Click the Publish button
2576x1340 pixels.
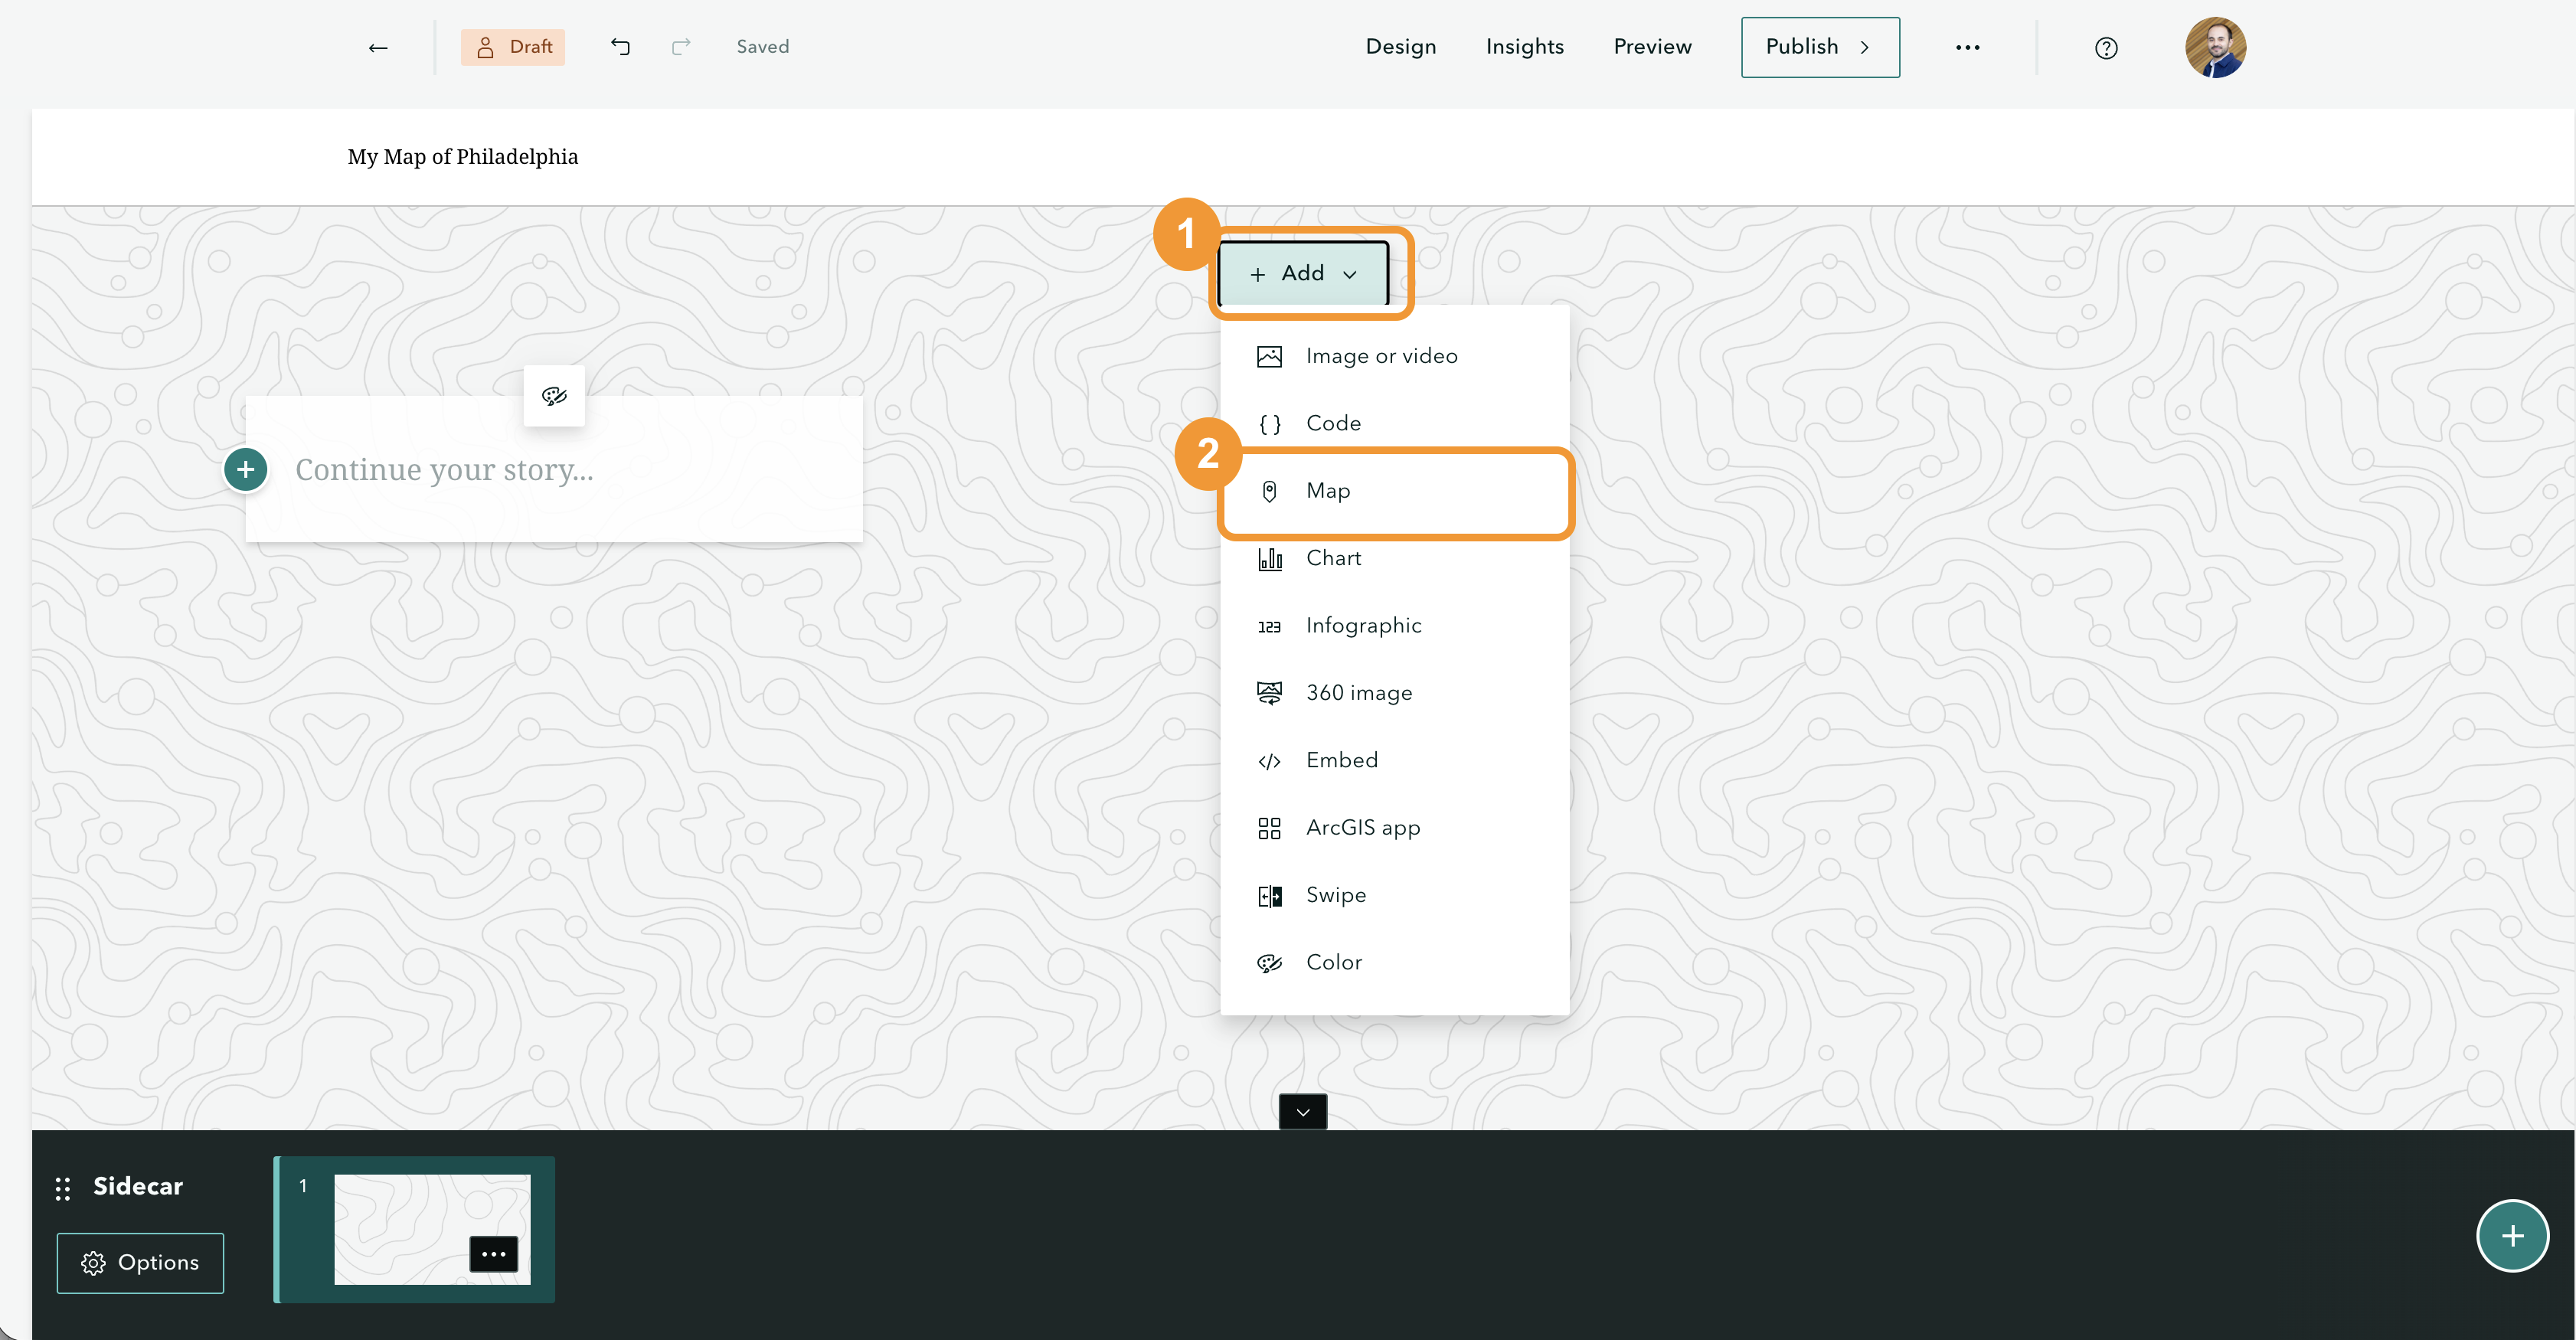(x=1820, y=47)
